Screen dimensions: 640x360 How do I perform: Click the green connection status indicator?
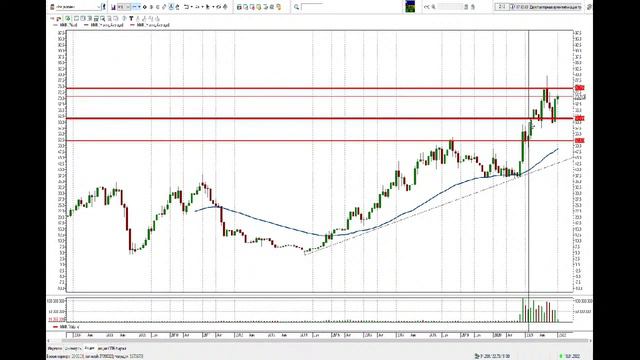[x=562, y=356]
